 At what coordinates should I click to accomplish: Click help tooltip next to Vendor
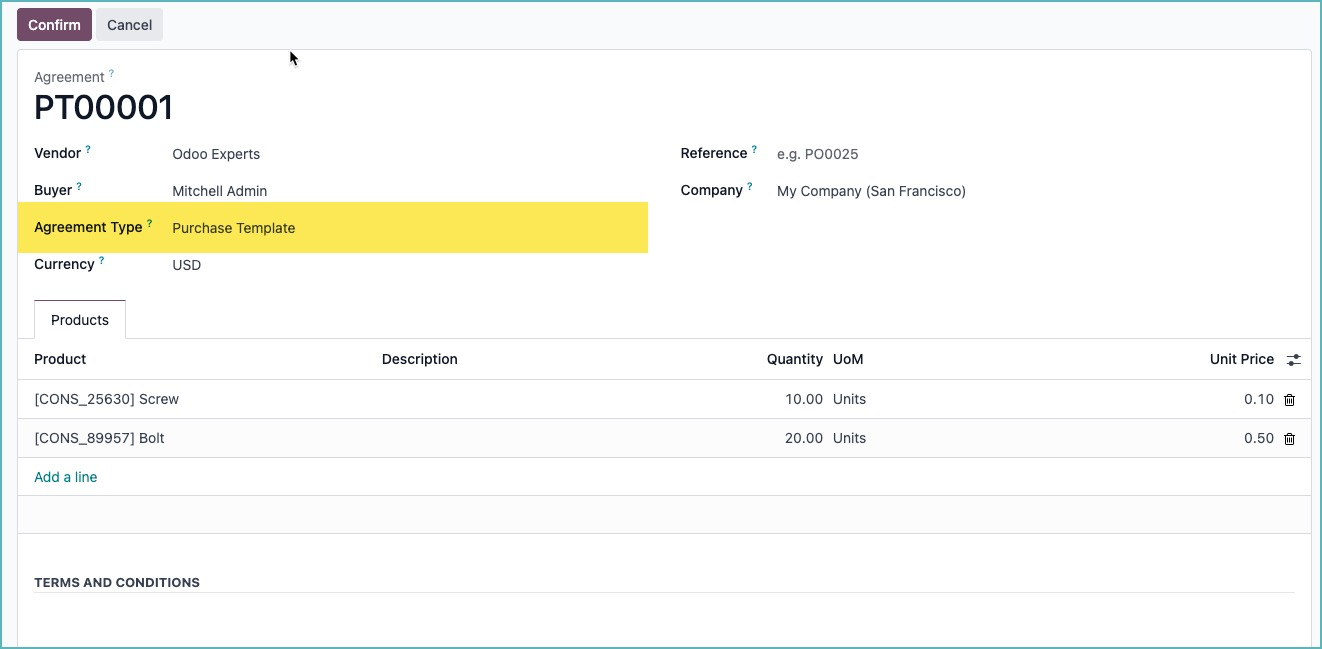[88, 150]
